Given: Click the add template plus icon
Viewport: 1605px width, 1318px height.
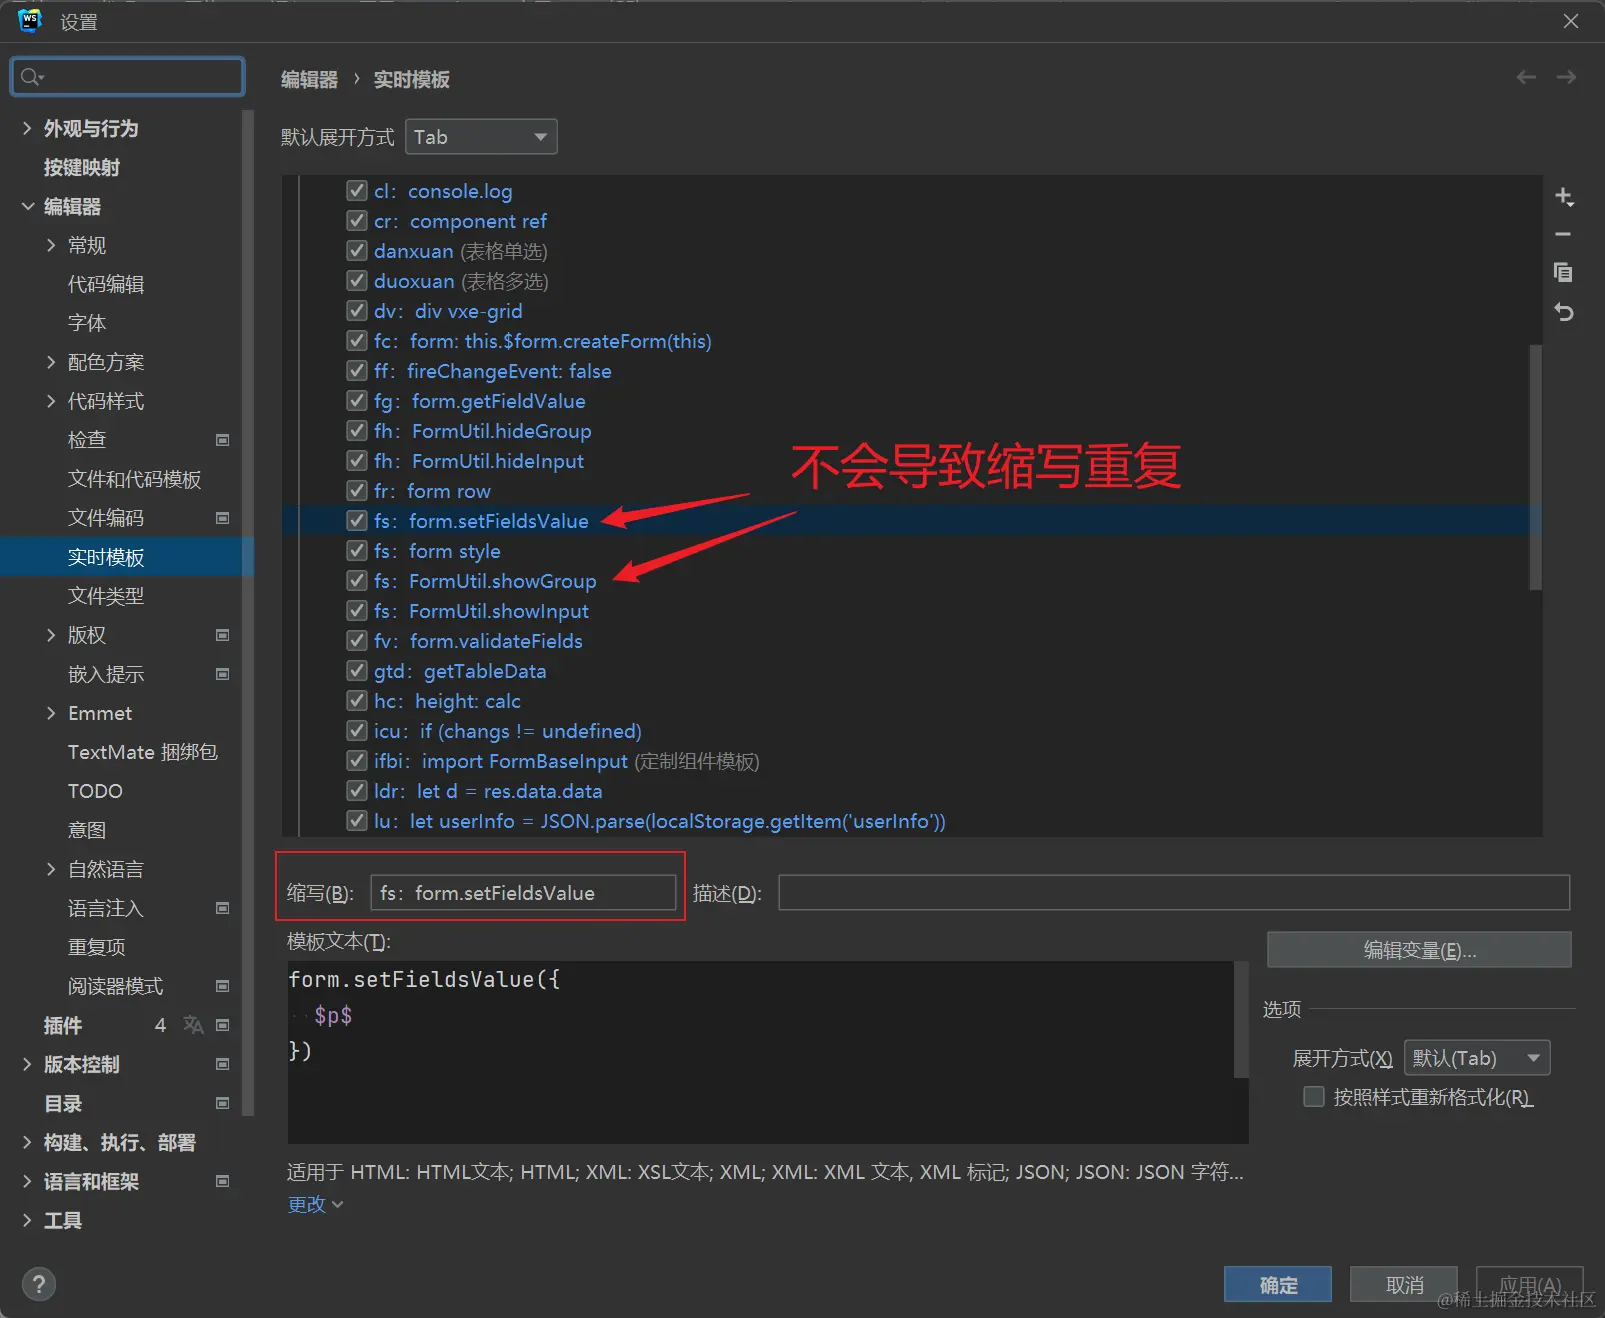Looking at the screenshot, I should [1564, 196].
